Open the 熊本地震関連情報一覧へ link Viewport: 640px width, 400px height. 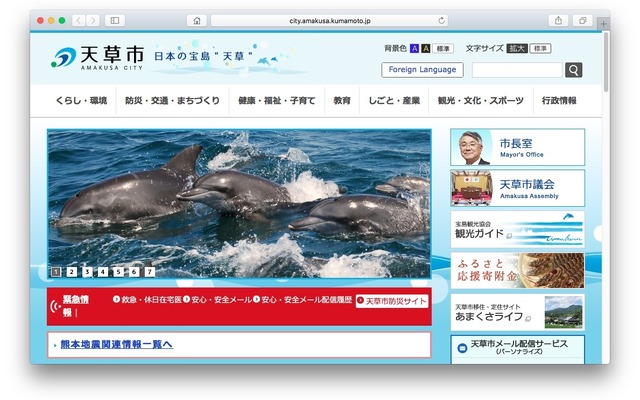(116, 345)
